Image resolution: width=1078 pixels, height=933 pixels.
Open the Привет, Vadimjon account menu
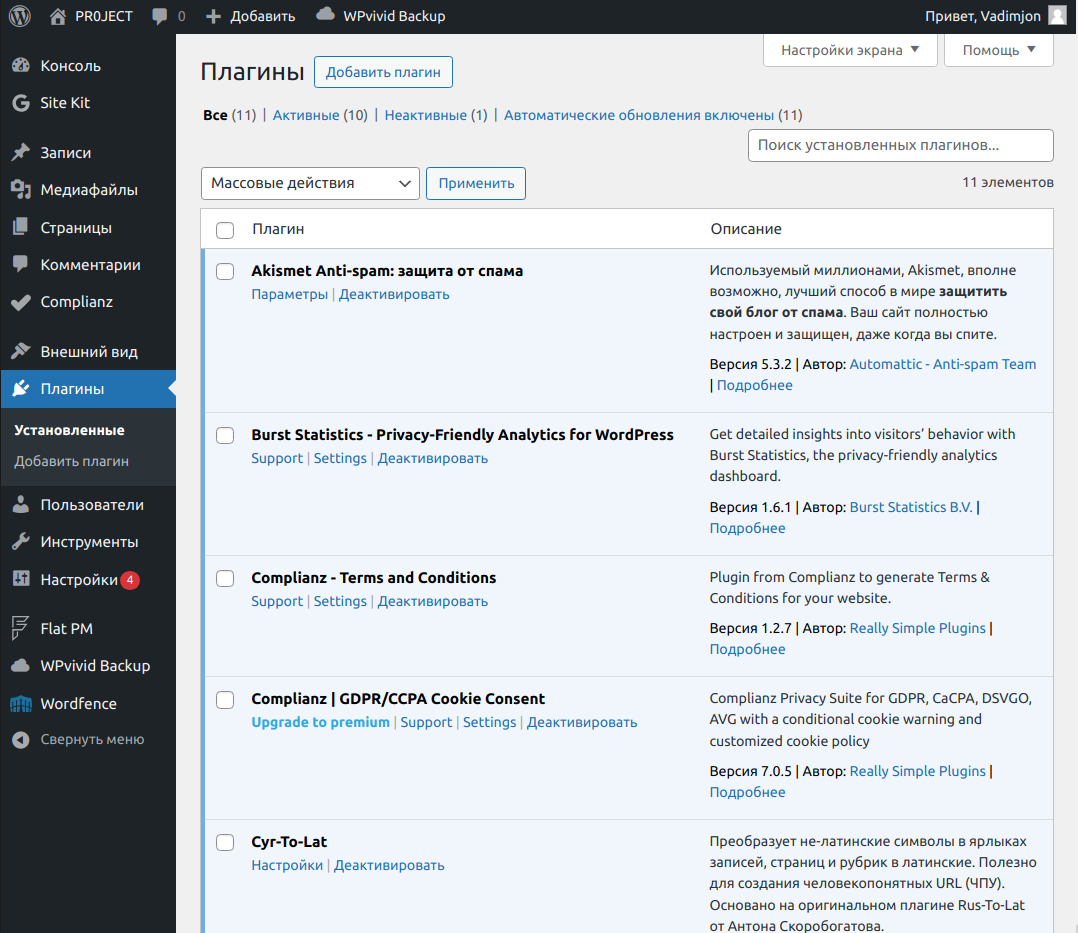point(995,16)
